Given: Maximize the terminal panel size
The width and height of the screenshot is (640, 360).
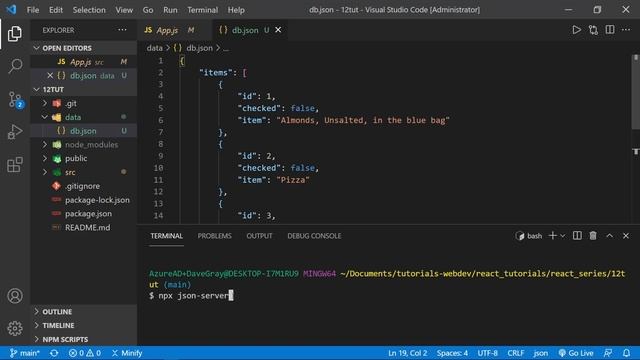Looking at the screenshot, I should [609, 236].
